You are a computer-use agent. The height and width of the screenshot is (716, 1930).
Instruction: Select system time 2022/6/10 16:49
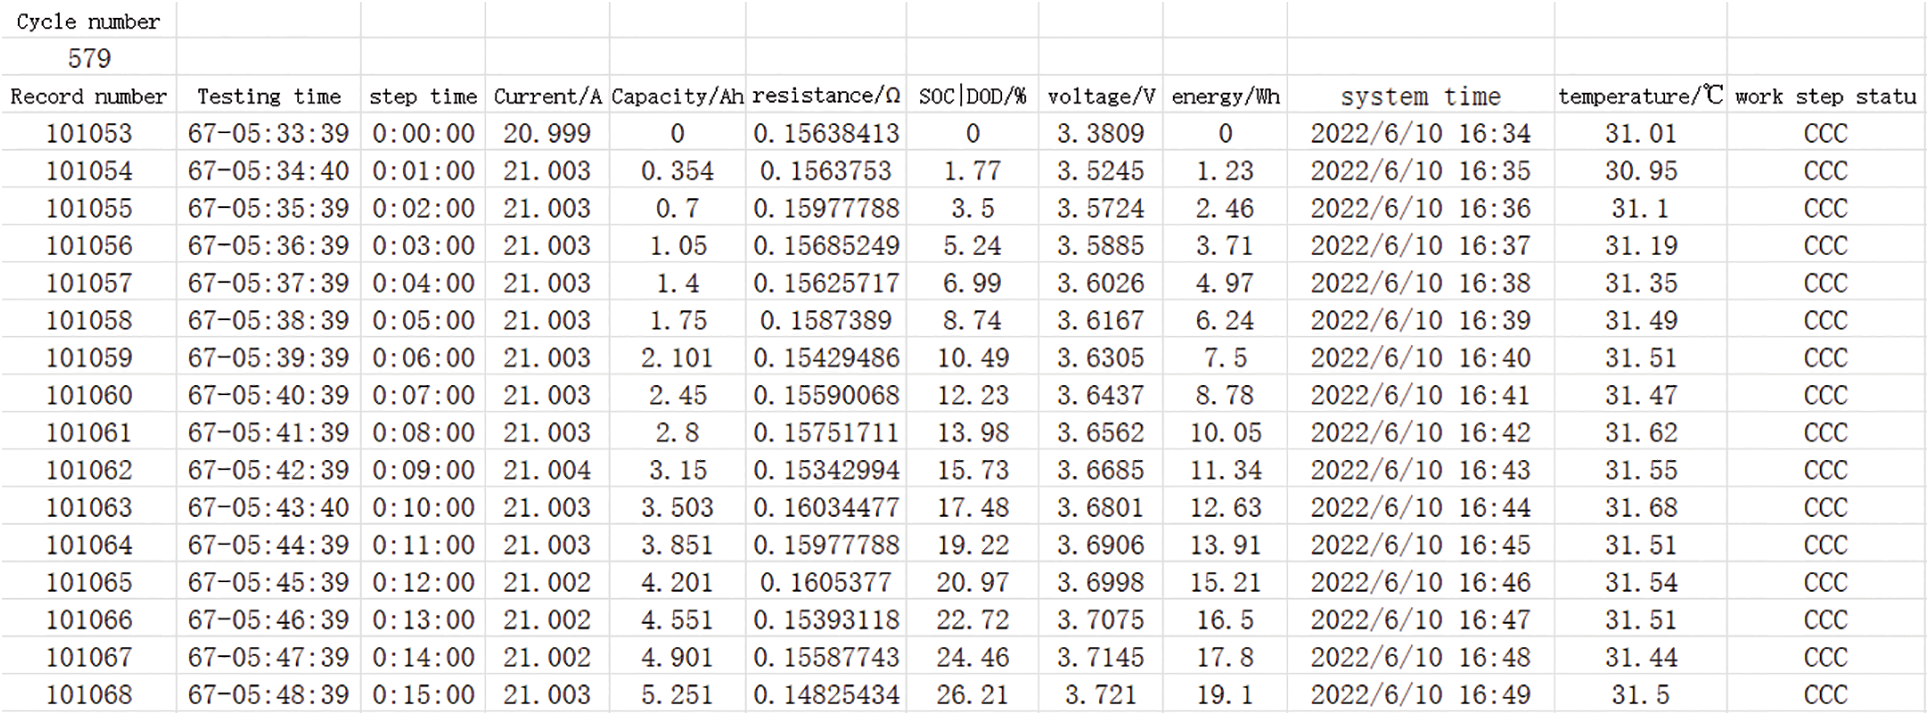click(x=1420, y=695)
